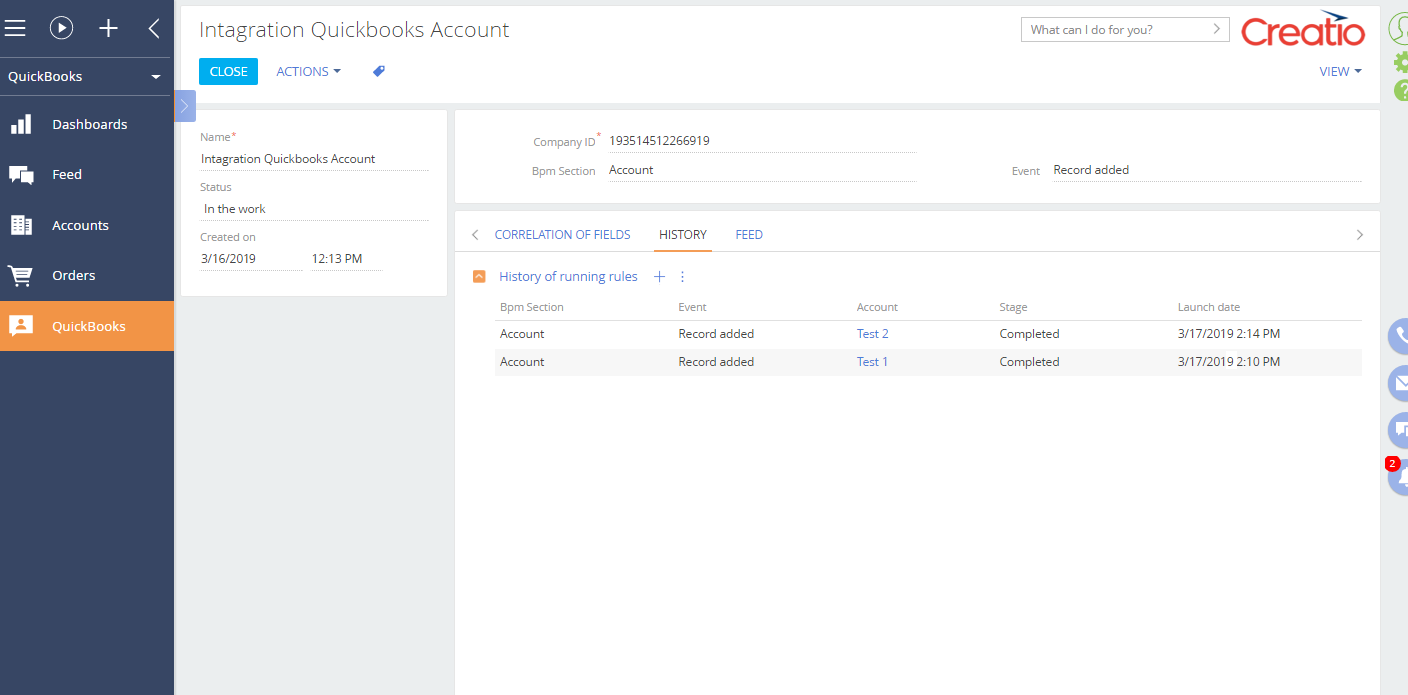Open the Dashboards section
This screenshot has height=695, width=1408.
[x=89, y=123]
